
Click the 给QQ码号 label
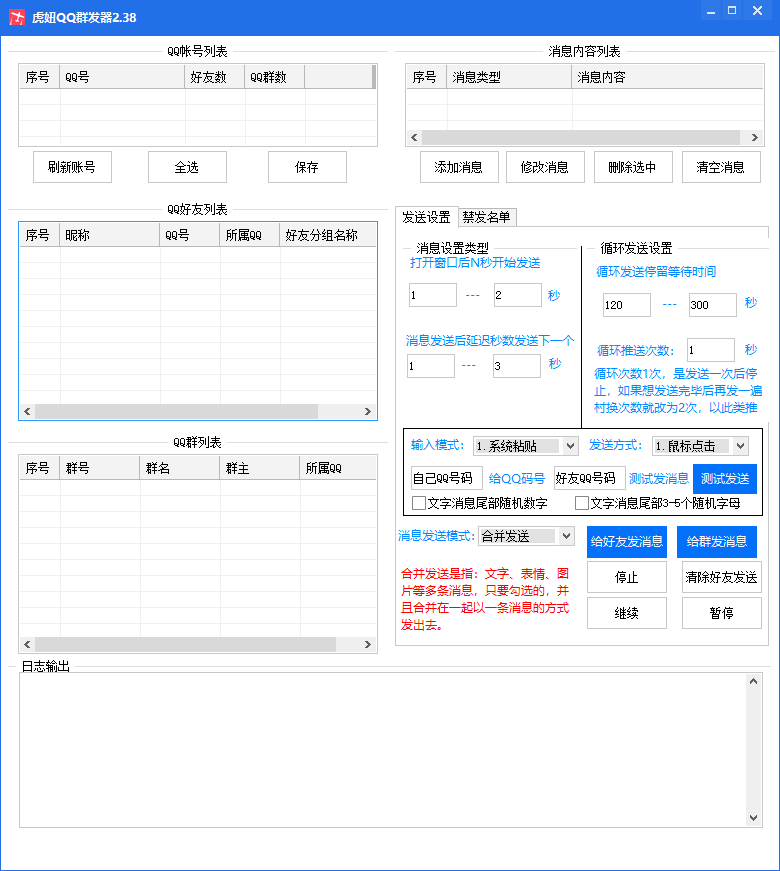click(517, 479)
